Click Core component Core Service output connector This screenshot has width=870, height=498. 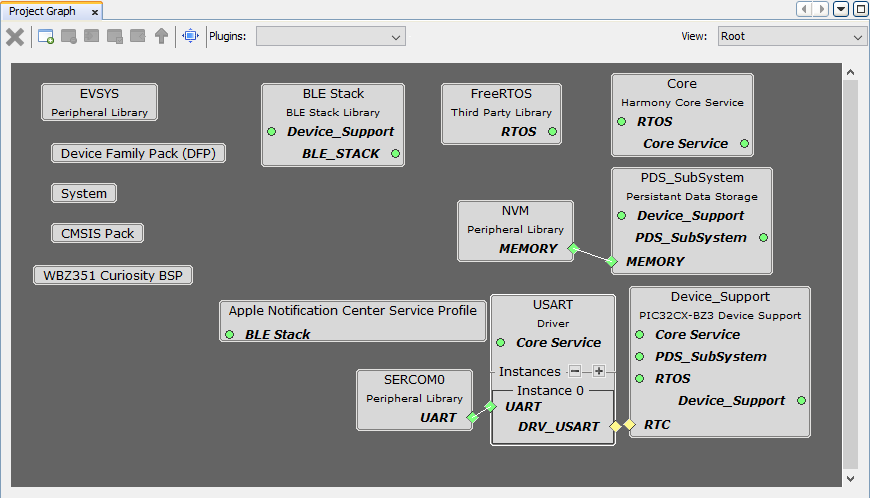pyautogui.click(x=744, y=144)
